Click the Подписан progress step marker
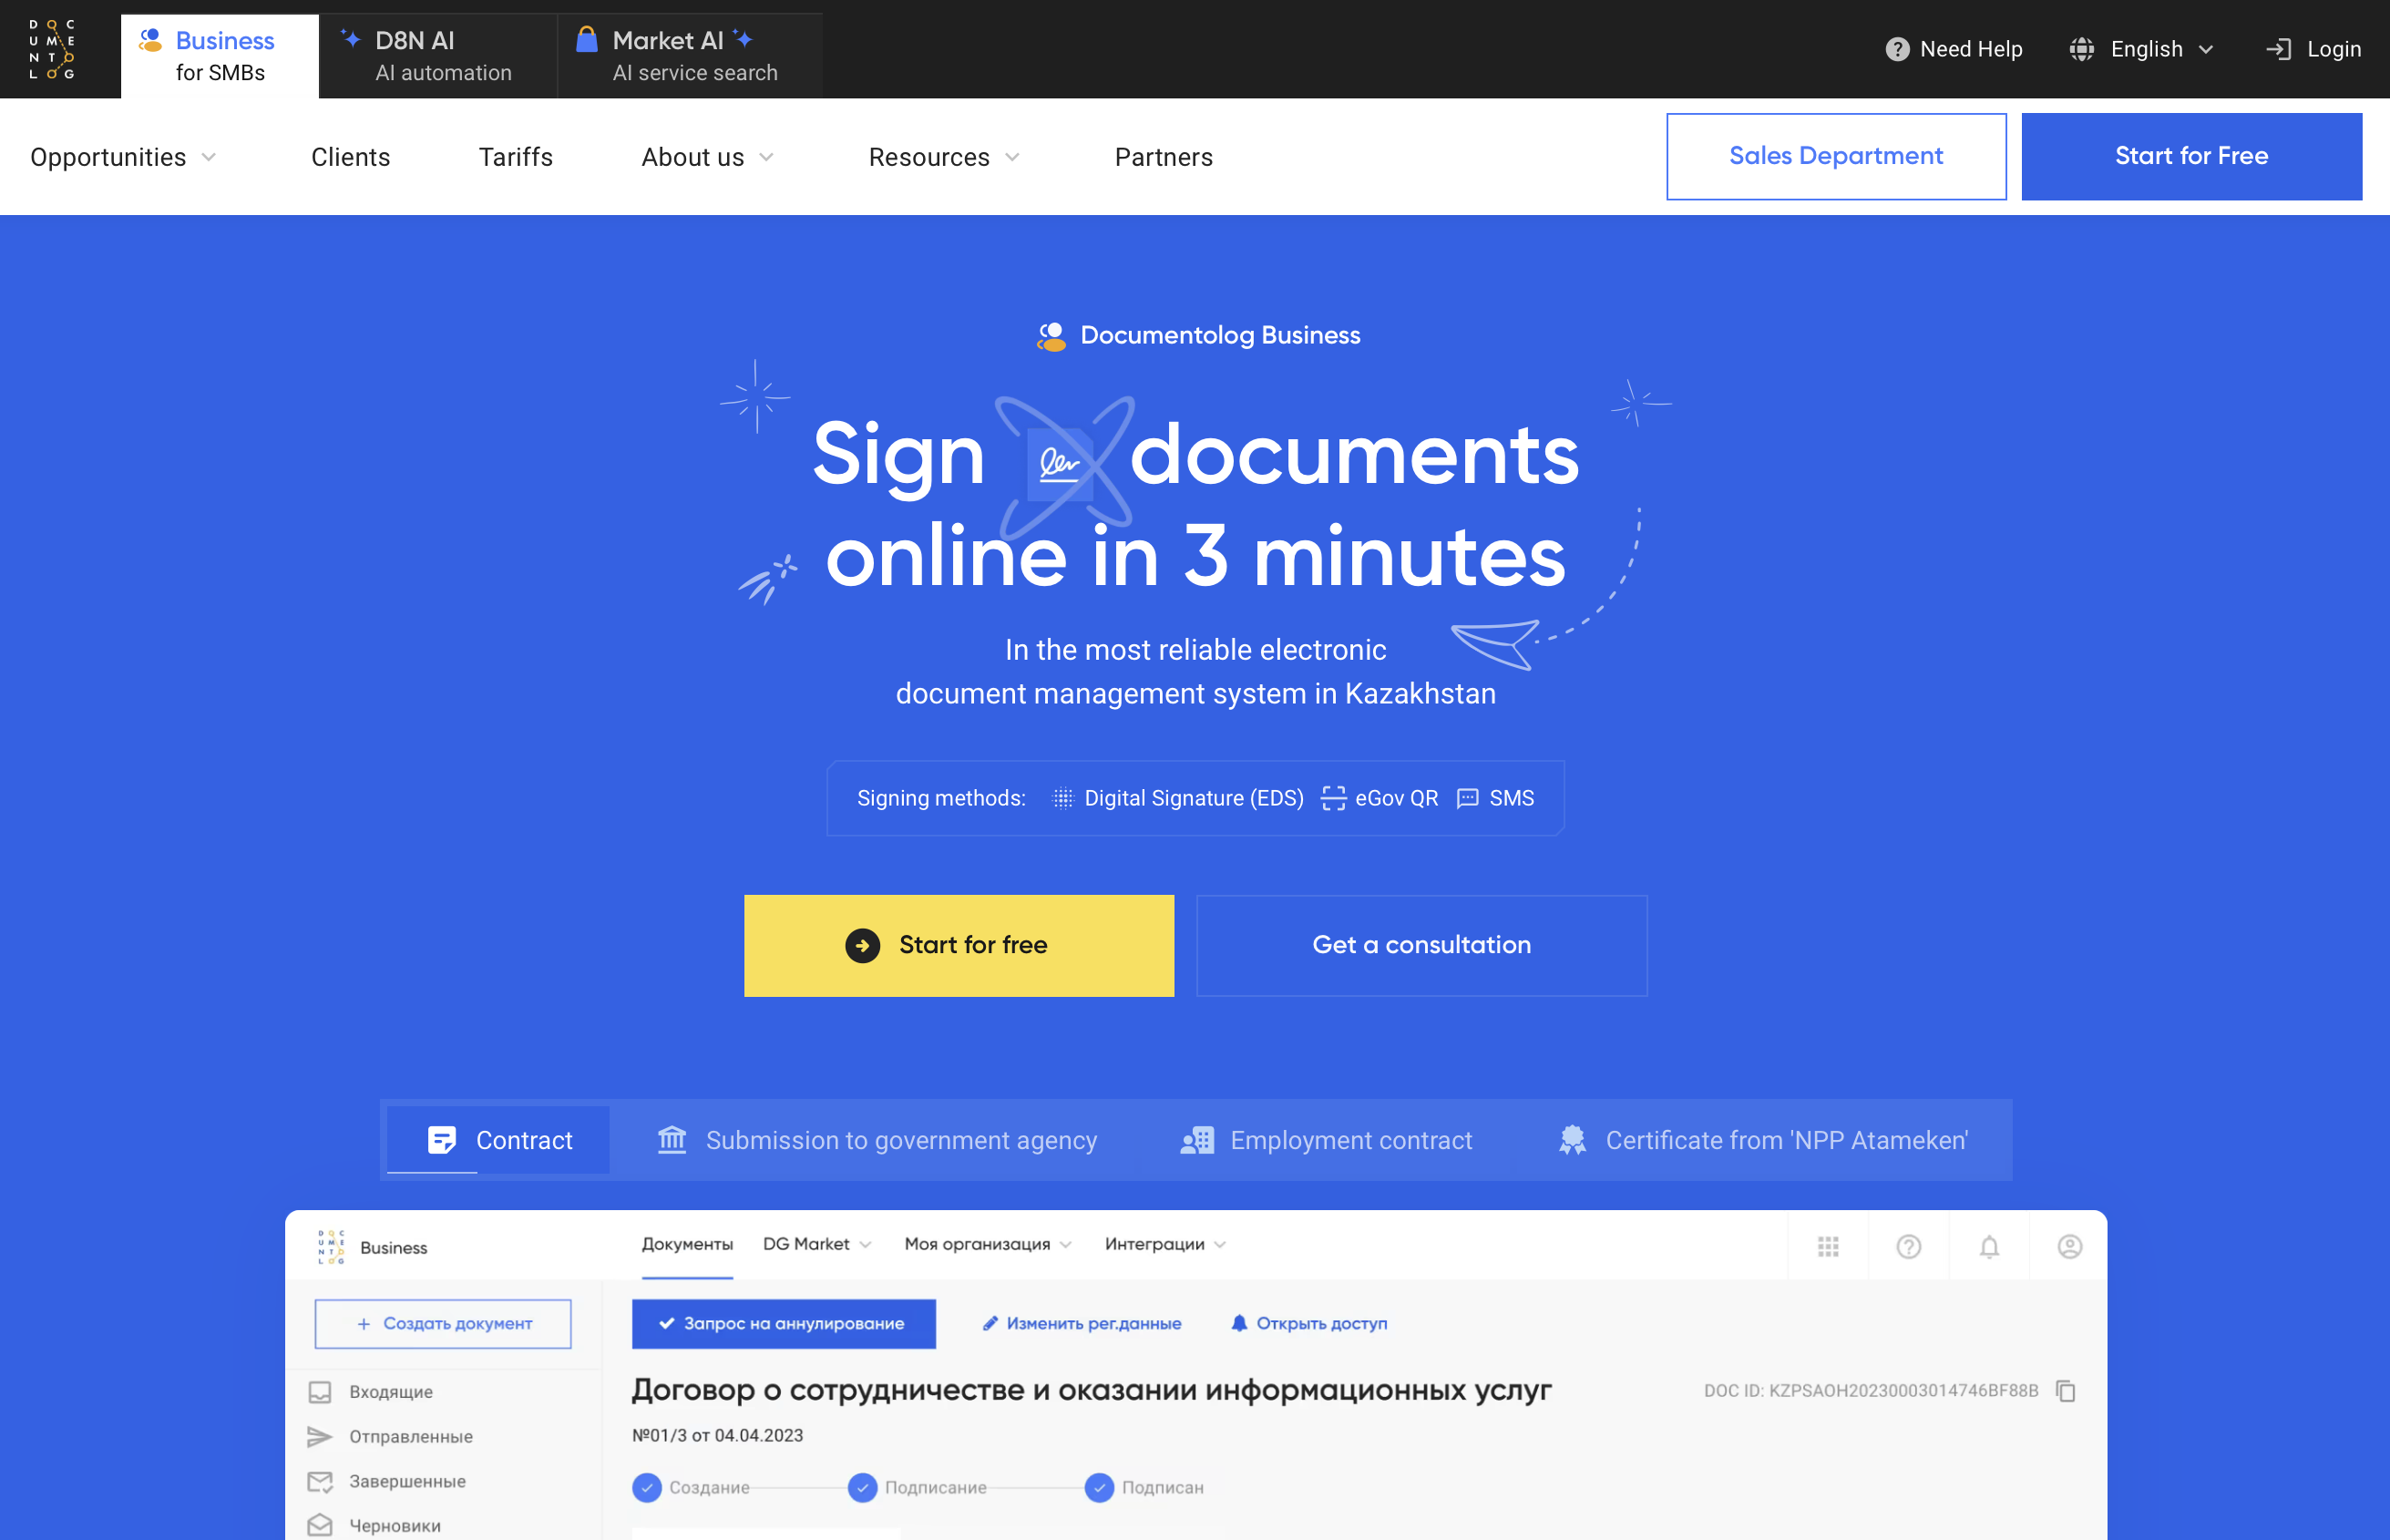The height and width of the screenshot is (1540, 2390). [1099, 1487]
